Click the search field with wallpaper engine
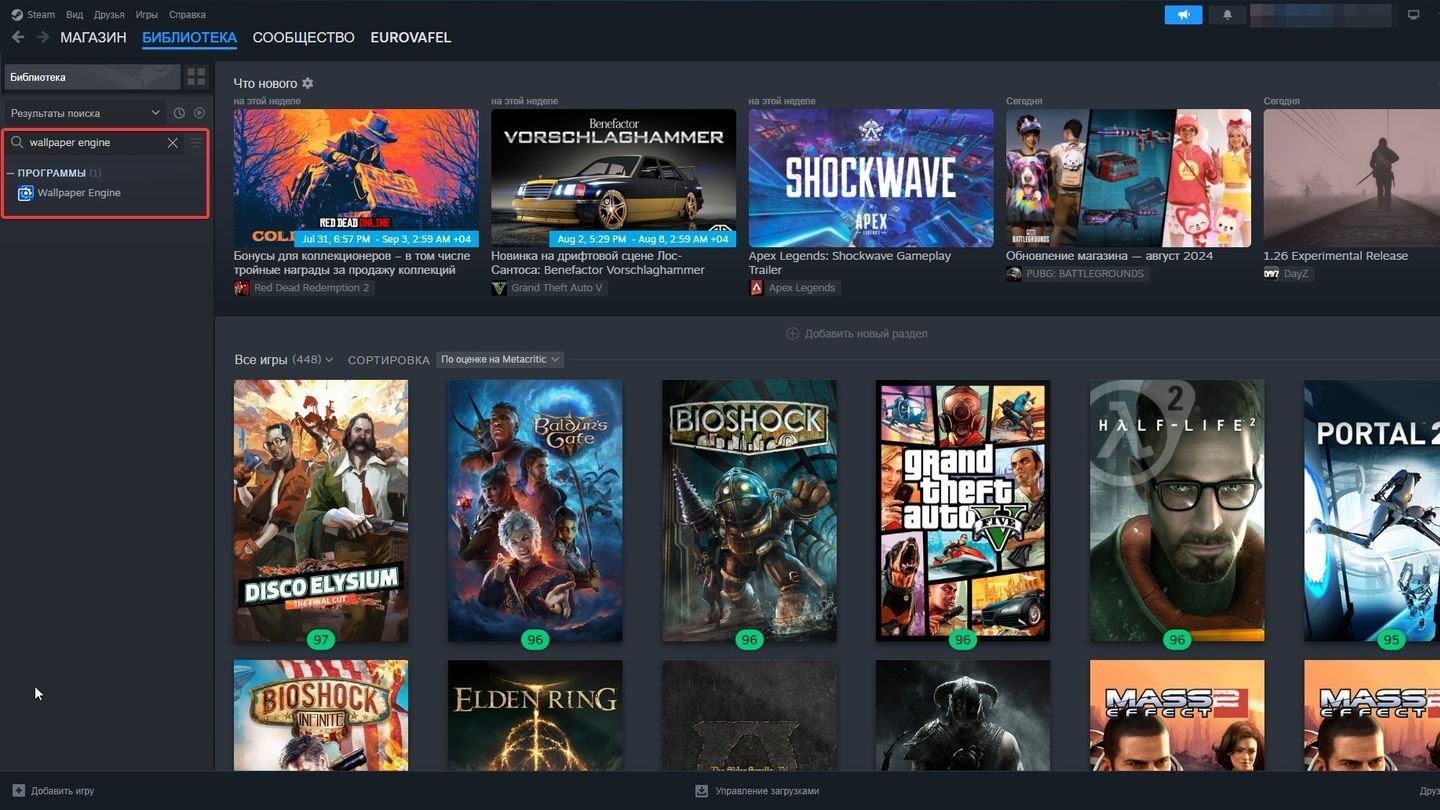The image size is (1440, 810). (95, 143)
